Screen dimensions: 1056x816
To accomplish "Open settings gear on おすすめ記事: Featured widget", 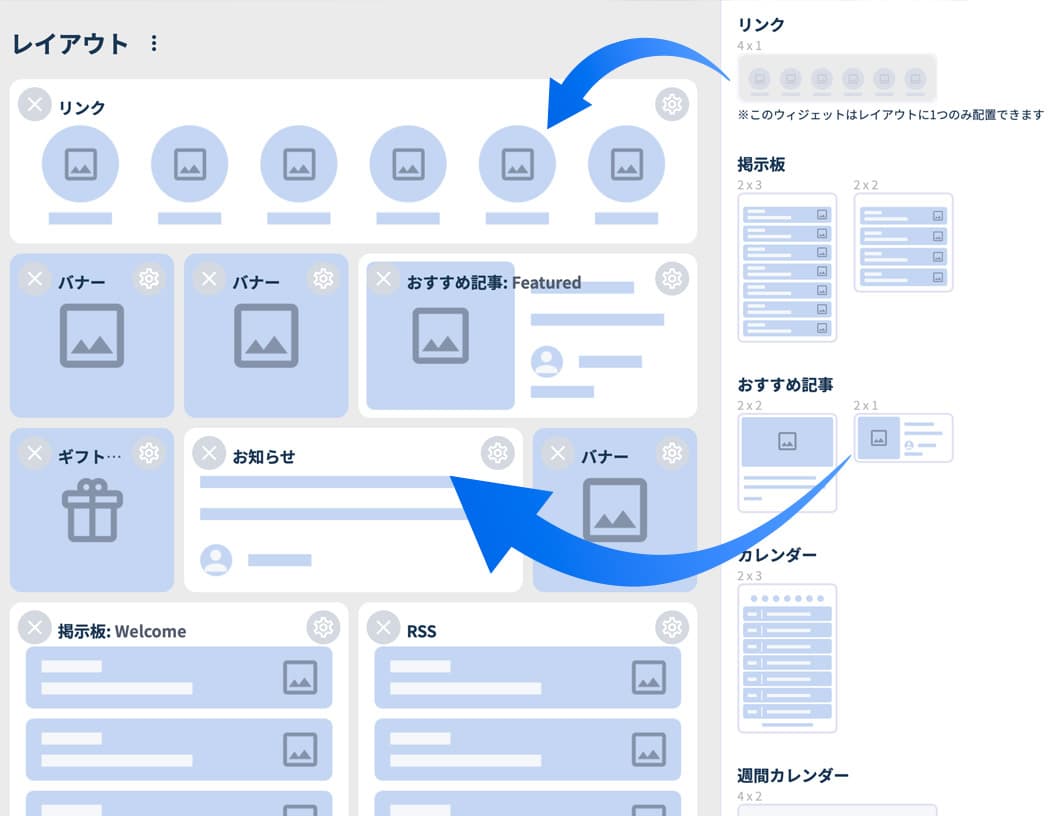I will coord(672,278).
